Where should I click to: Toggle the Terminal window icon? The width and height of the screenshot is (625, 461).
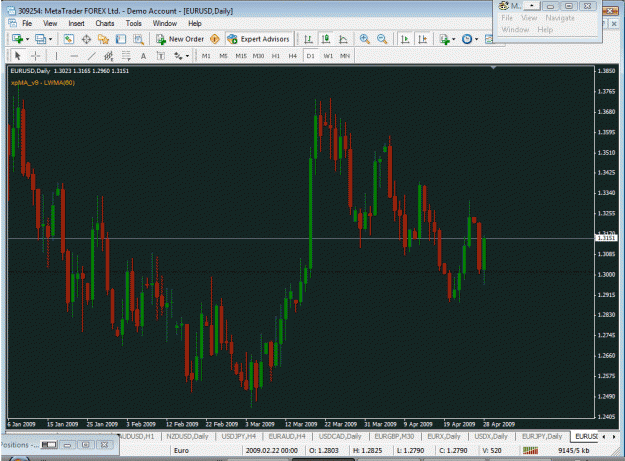121,39
